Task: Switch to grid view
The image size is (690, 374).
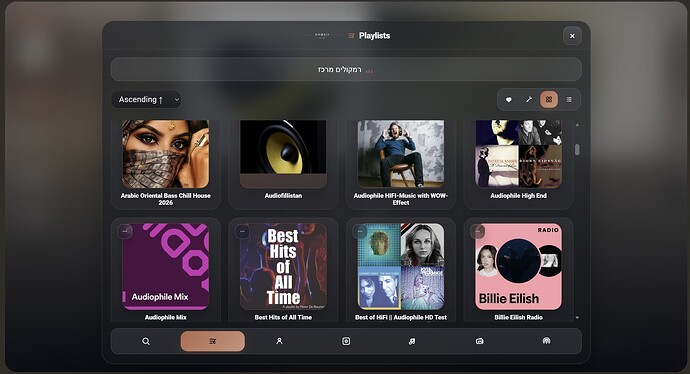Action: [549, 100]
